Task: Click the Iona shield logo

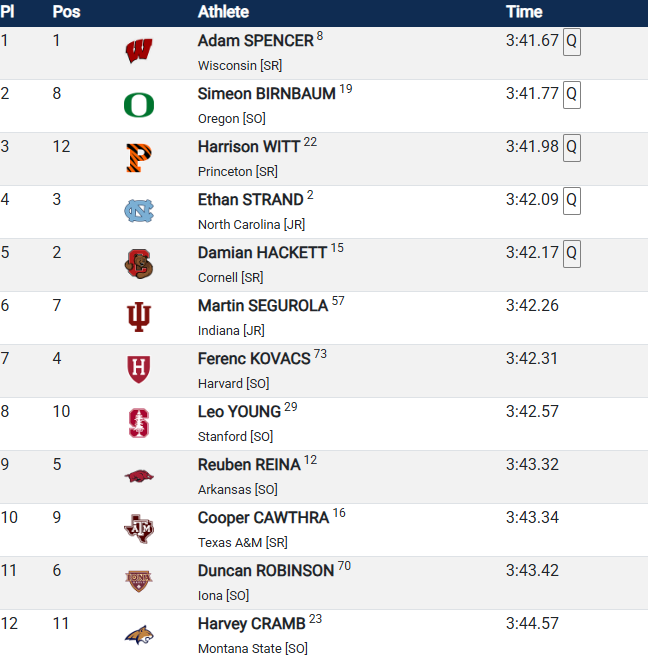Action: 139,582
